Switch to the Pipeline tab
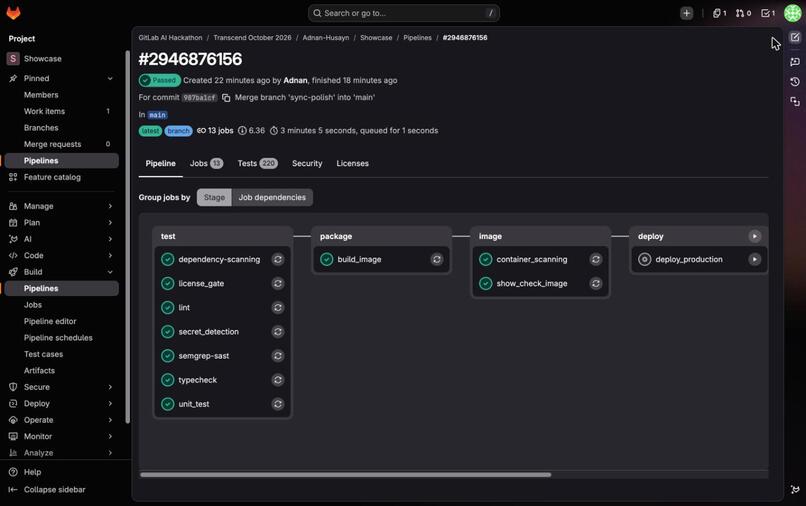Screen dimensions: 806x506 160,164
